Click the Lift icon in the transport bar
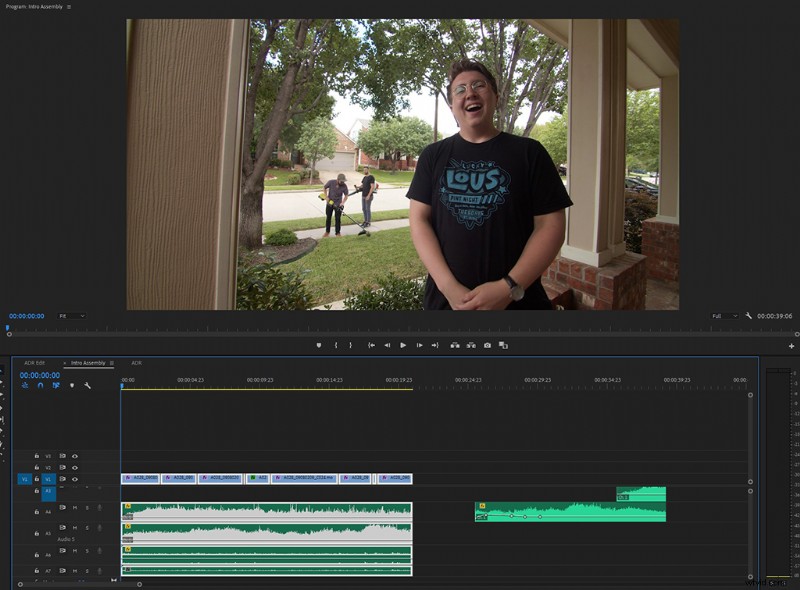The image size is (800, 590). click(454, 345)
